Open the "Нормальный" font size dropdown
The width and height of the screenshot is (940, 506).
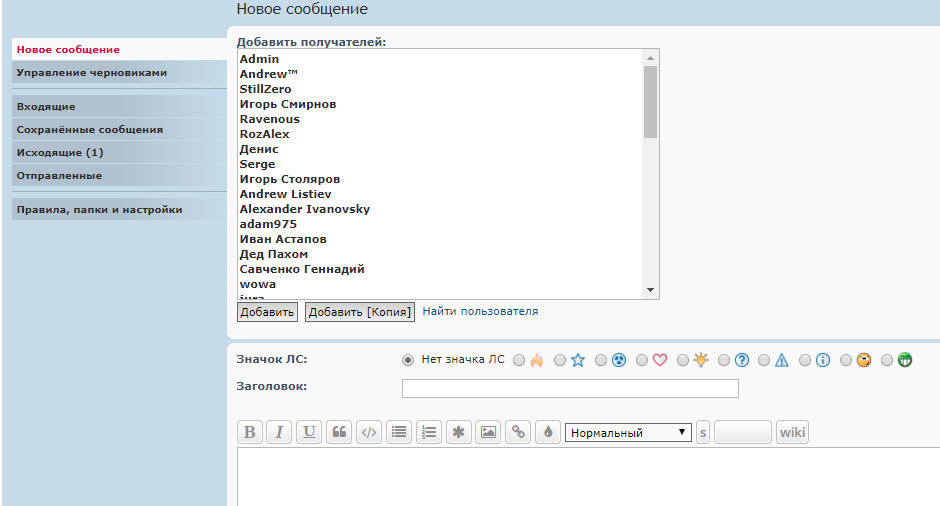coord(628,432)
